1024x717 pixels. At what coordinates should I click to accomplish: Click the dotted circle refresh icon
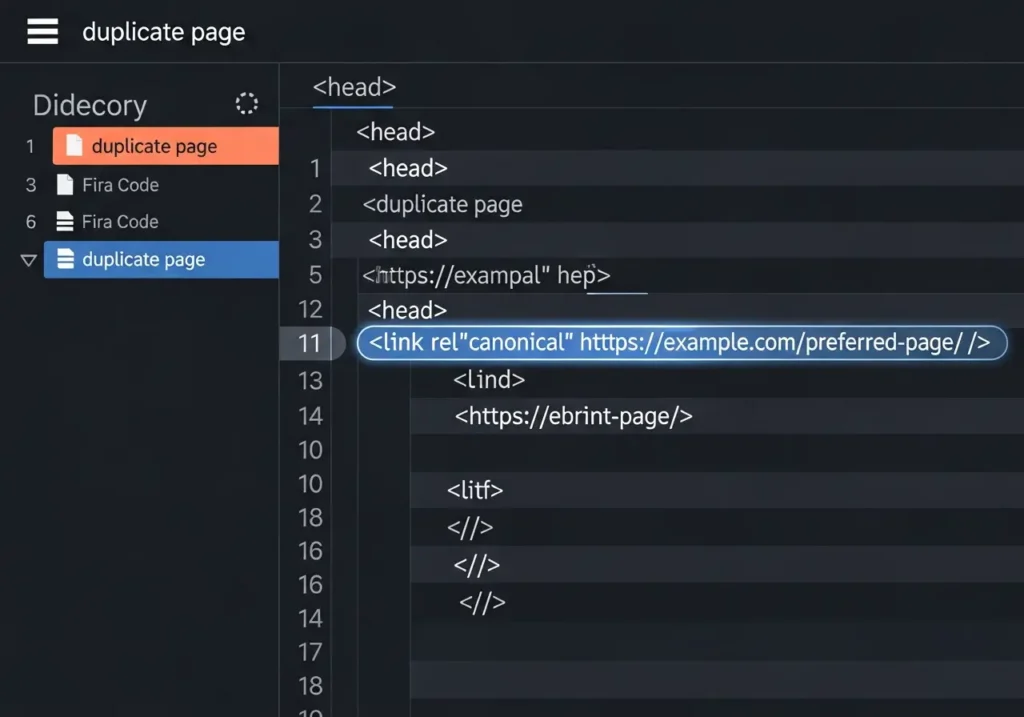point(246,104)
